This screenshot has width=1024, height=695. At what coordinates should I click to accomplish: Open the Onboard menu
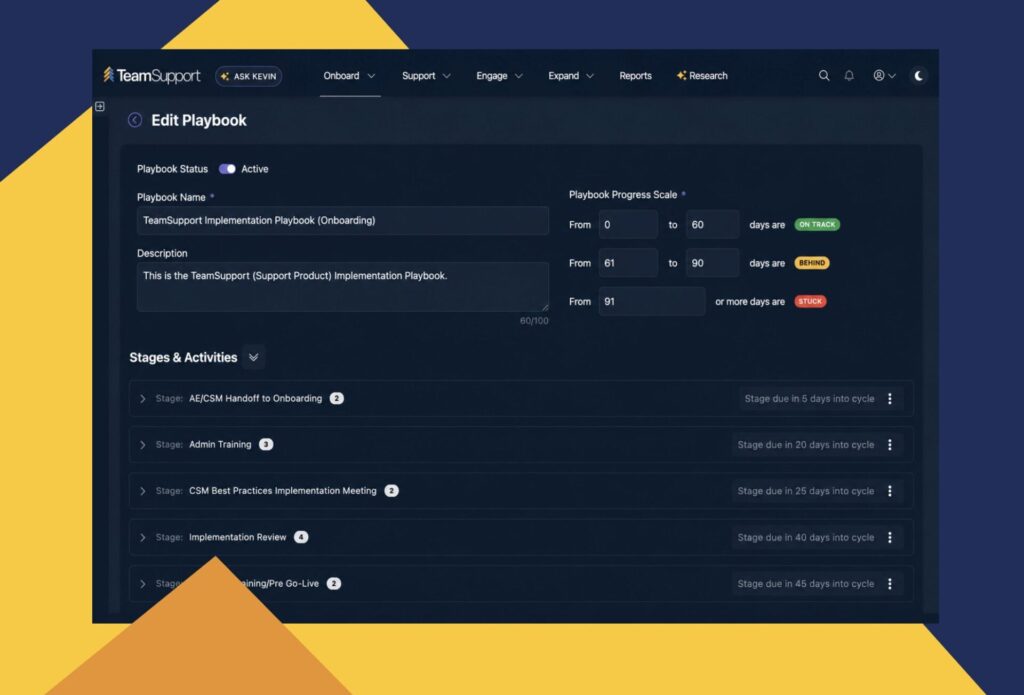coord(349,76)
